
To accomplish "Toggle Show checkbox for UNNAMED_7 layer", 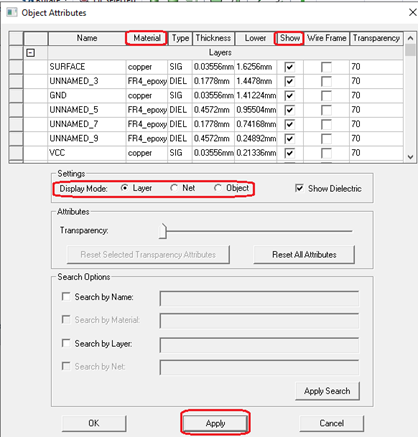I will pos(289,124).
